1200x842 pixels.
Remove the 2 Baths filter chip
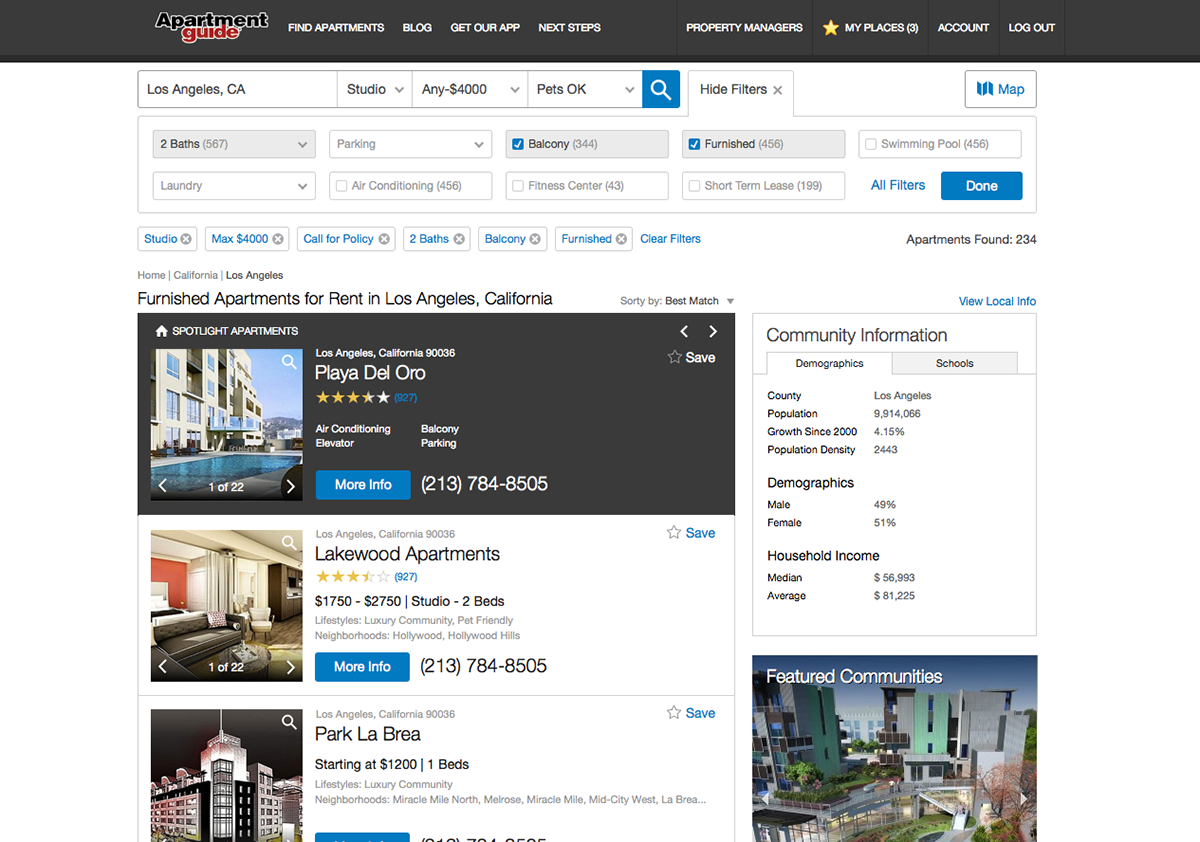coord(459,239)
